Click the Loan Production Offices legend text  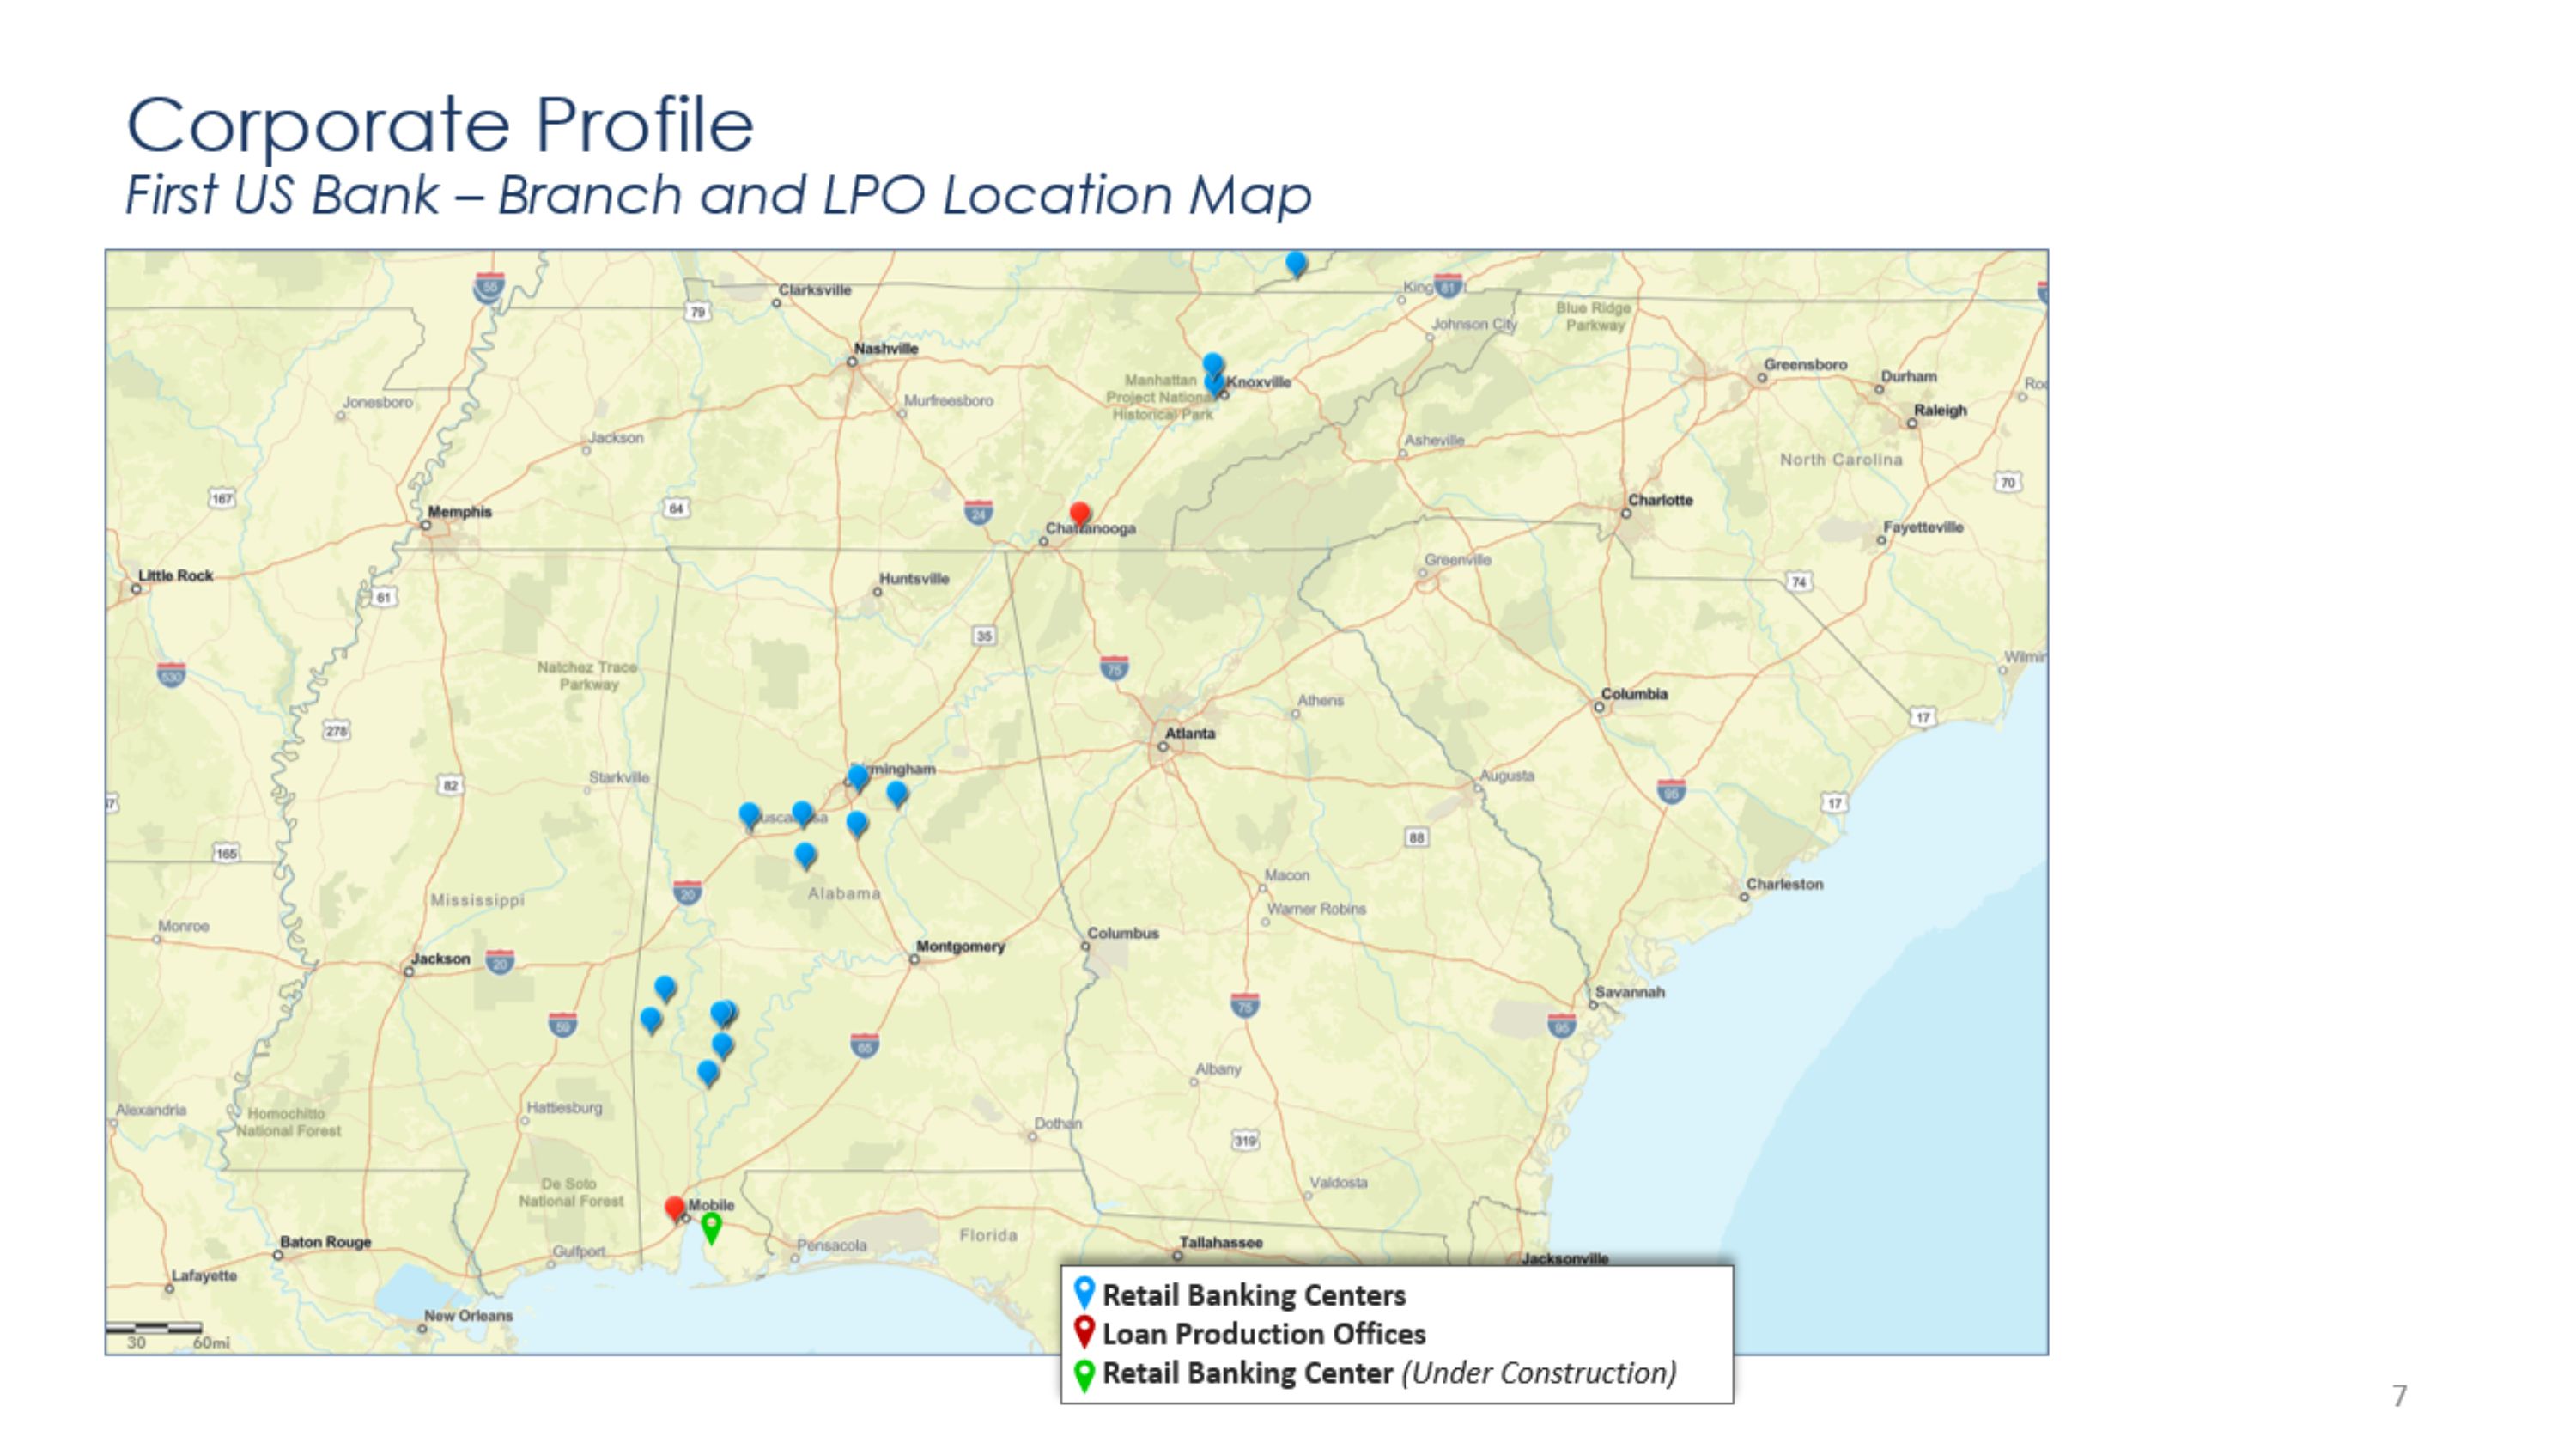[x=1264, y=1334]
